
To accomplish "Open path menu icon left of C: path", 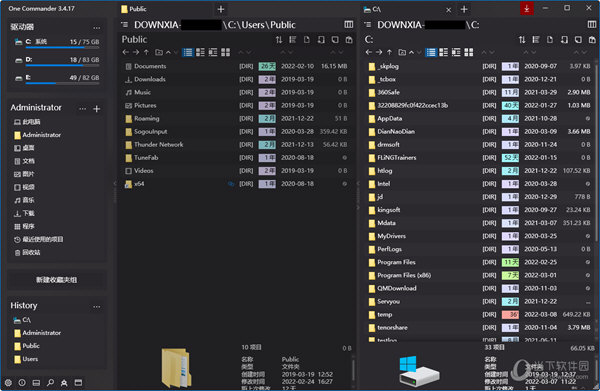I will (368, 25).
